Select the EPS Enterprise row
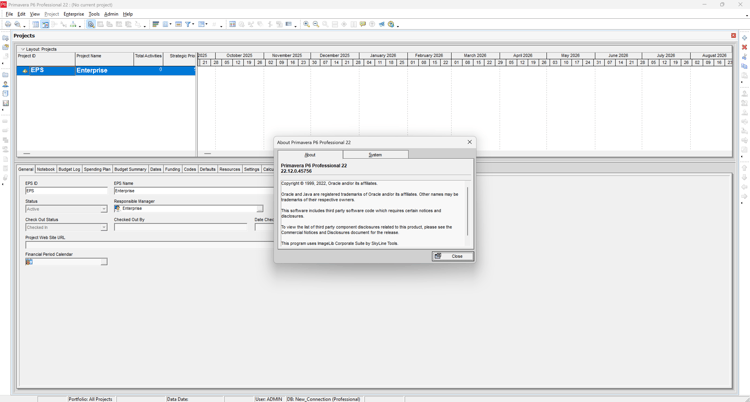 [106, 70]
